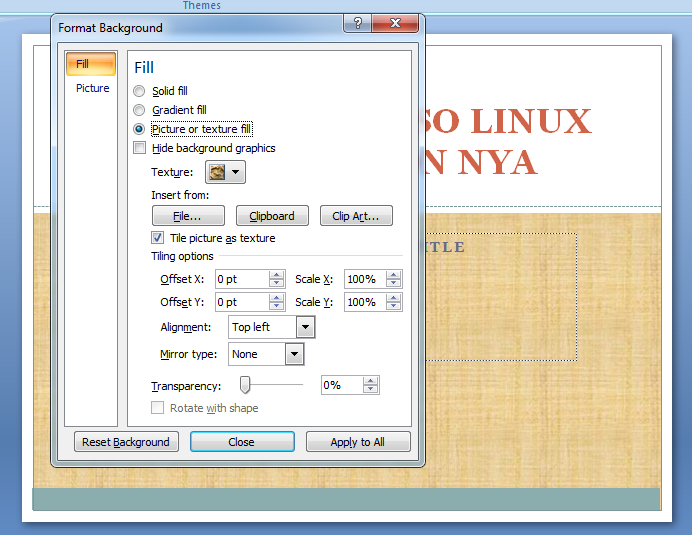Expand the Mirror type dropdown
This screenshot has height=535, width=692.
294,354
